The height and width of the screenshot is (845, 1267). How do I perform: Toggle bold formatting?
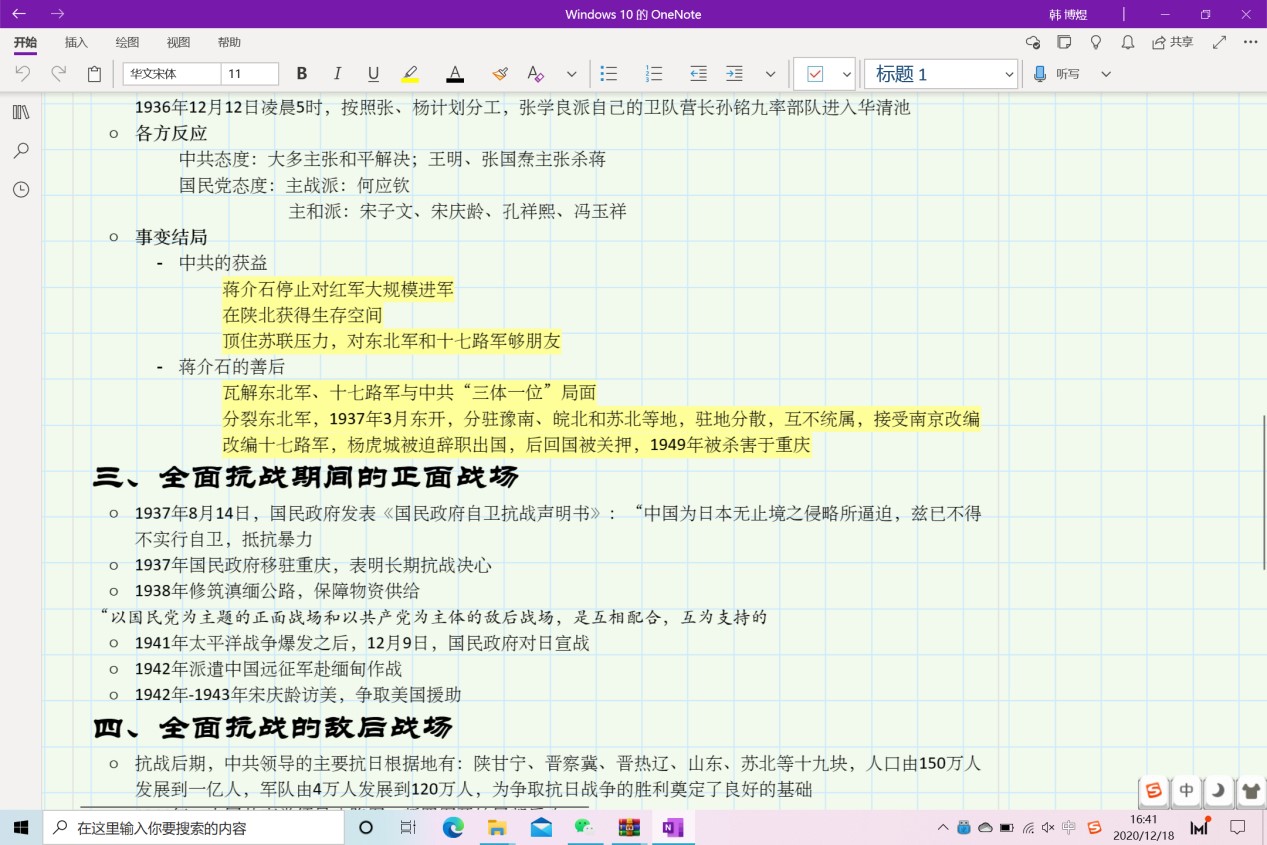(x=302, y=74)
